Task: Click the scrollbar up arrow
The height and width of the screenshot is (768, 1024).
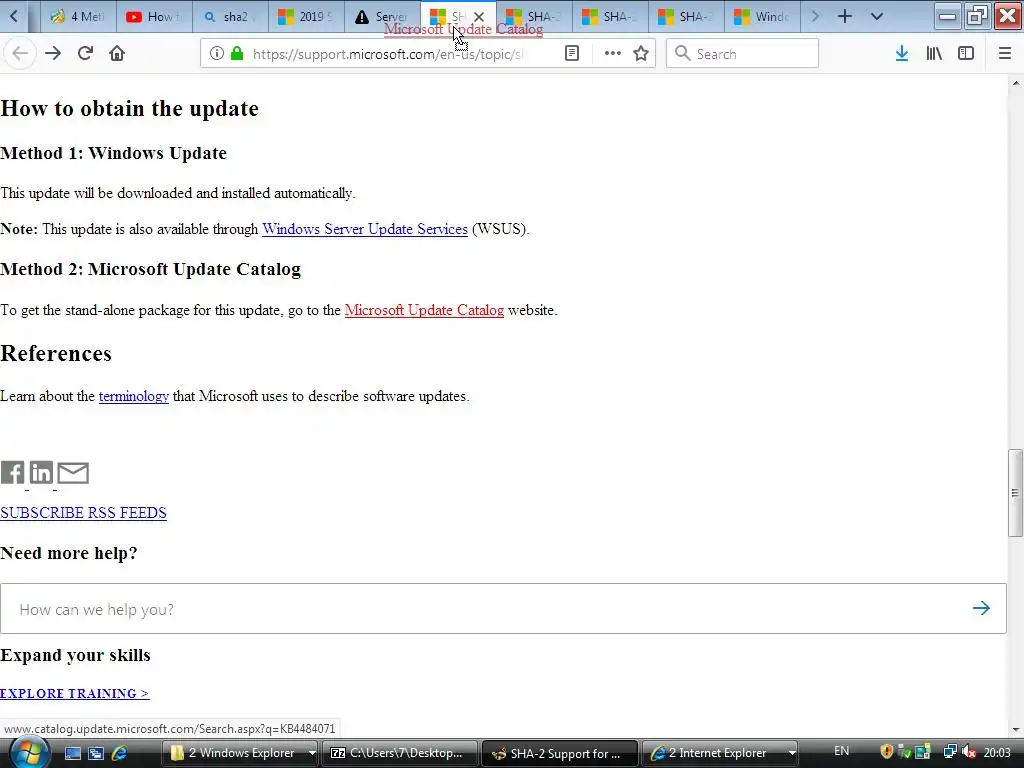Action: point(1016,83)
